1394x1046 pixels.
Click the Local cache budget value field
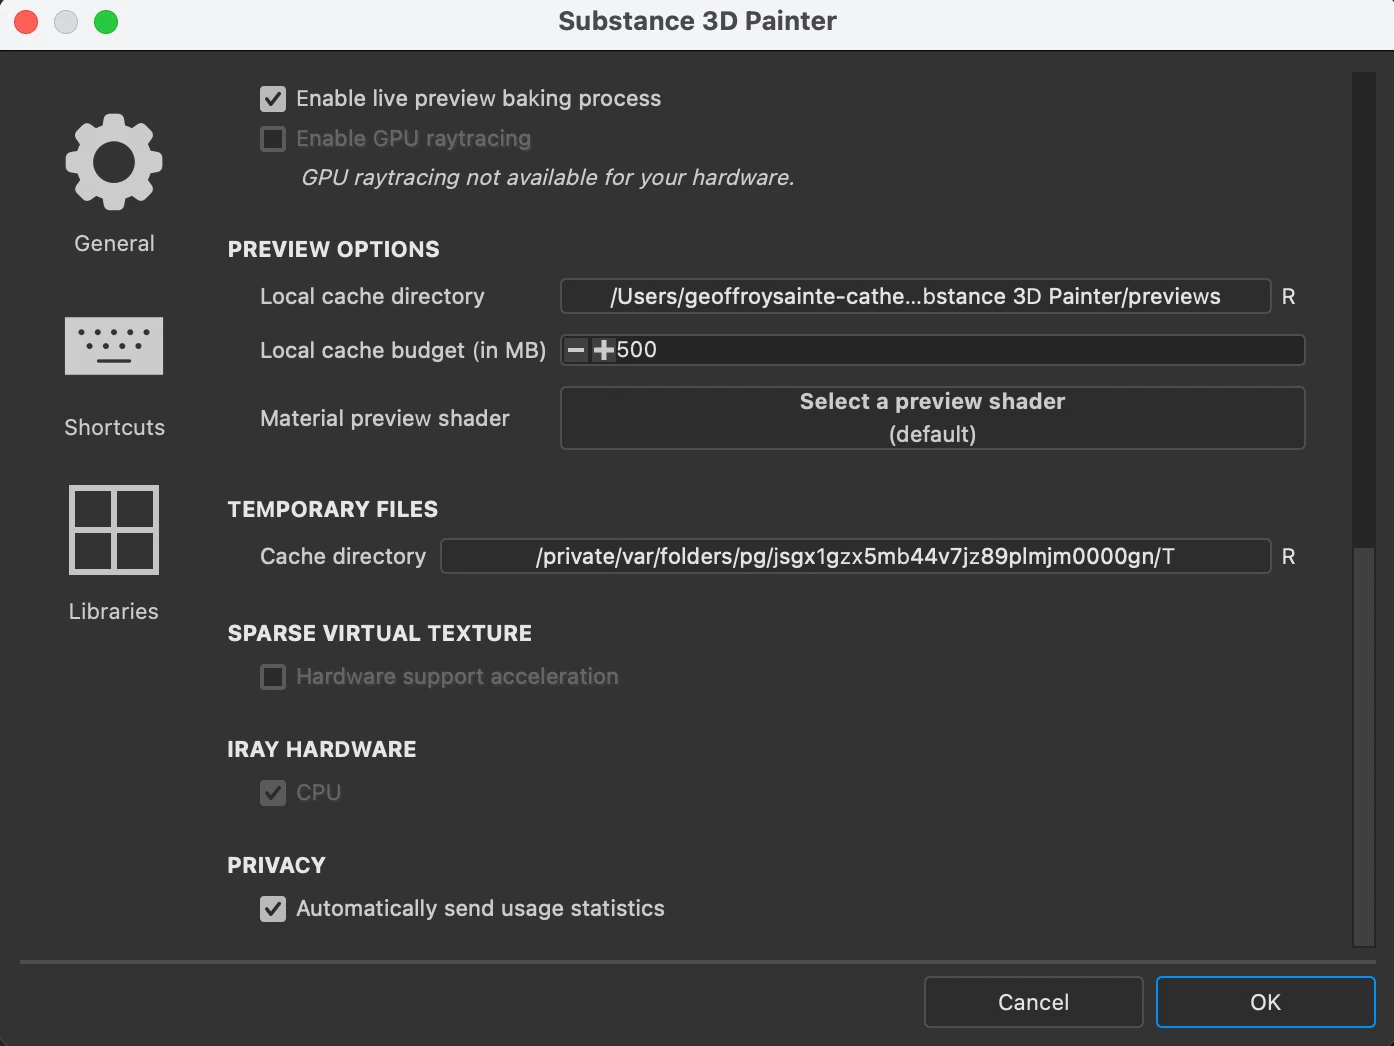coord(932,350)
